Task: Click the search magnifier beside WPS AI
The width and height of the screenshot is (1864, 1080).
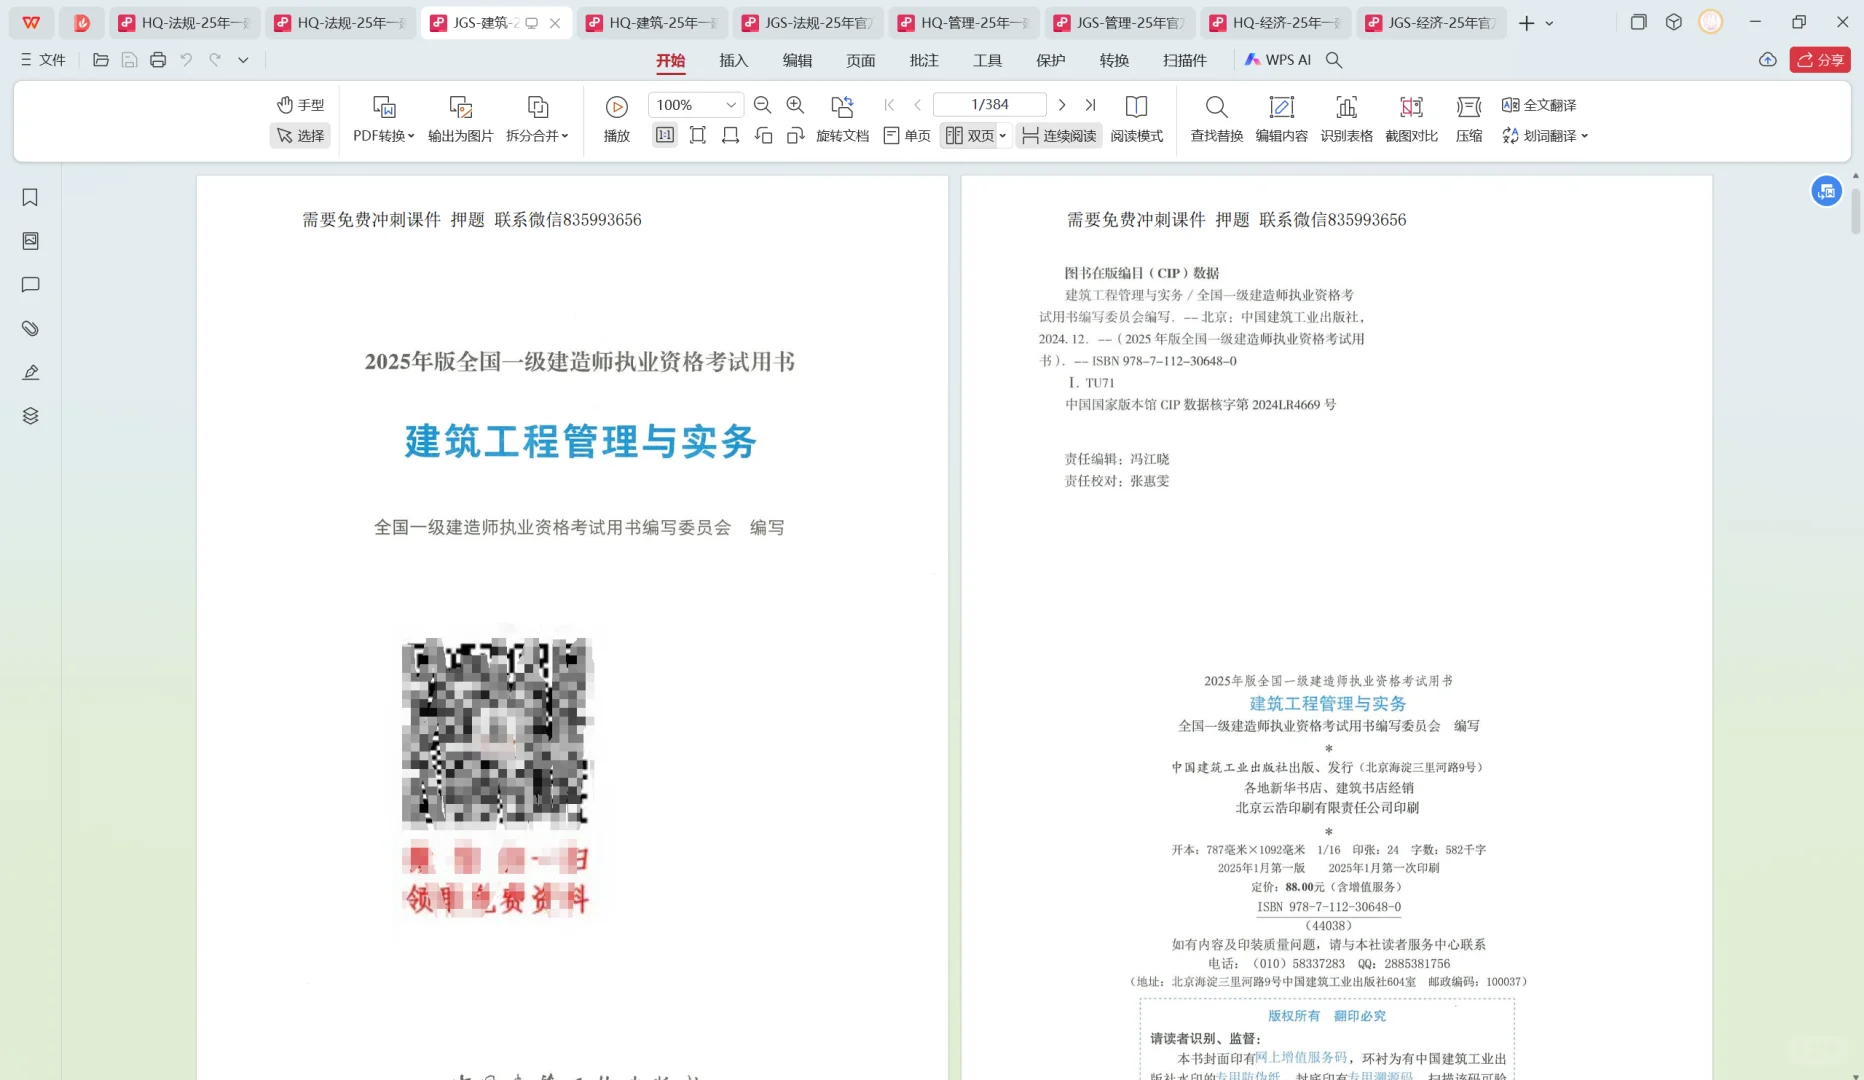Action: point(1334,60)
